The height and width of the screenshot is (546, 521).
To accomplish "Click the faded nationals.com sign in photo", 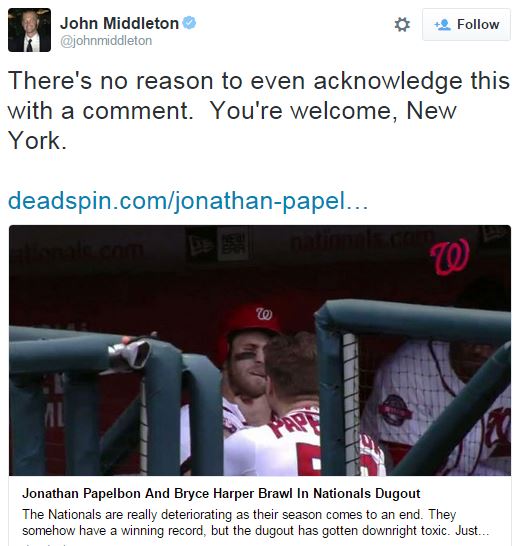I will 361,240.
